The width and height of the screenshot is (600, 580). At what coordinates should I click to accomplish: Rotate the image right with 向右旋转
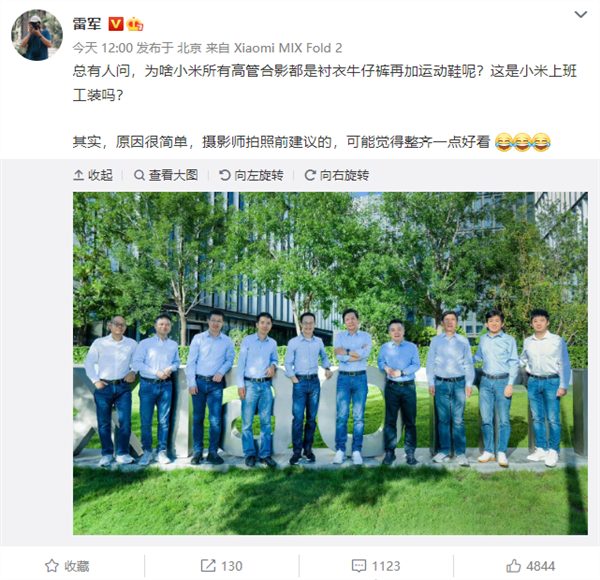click(337, 175)
